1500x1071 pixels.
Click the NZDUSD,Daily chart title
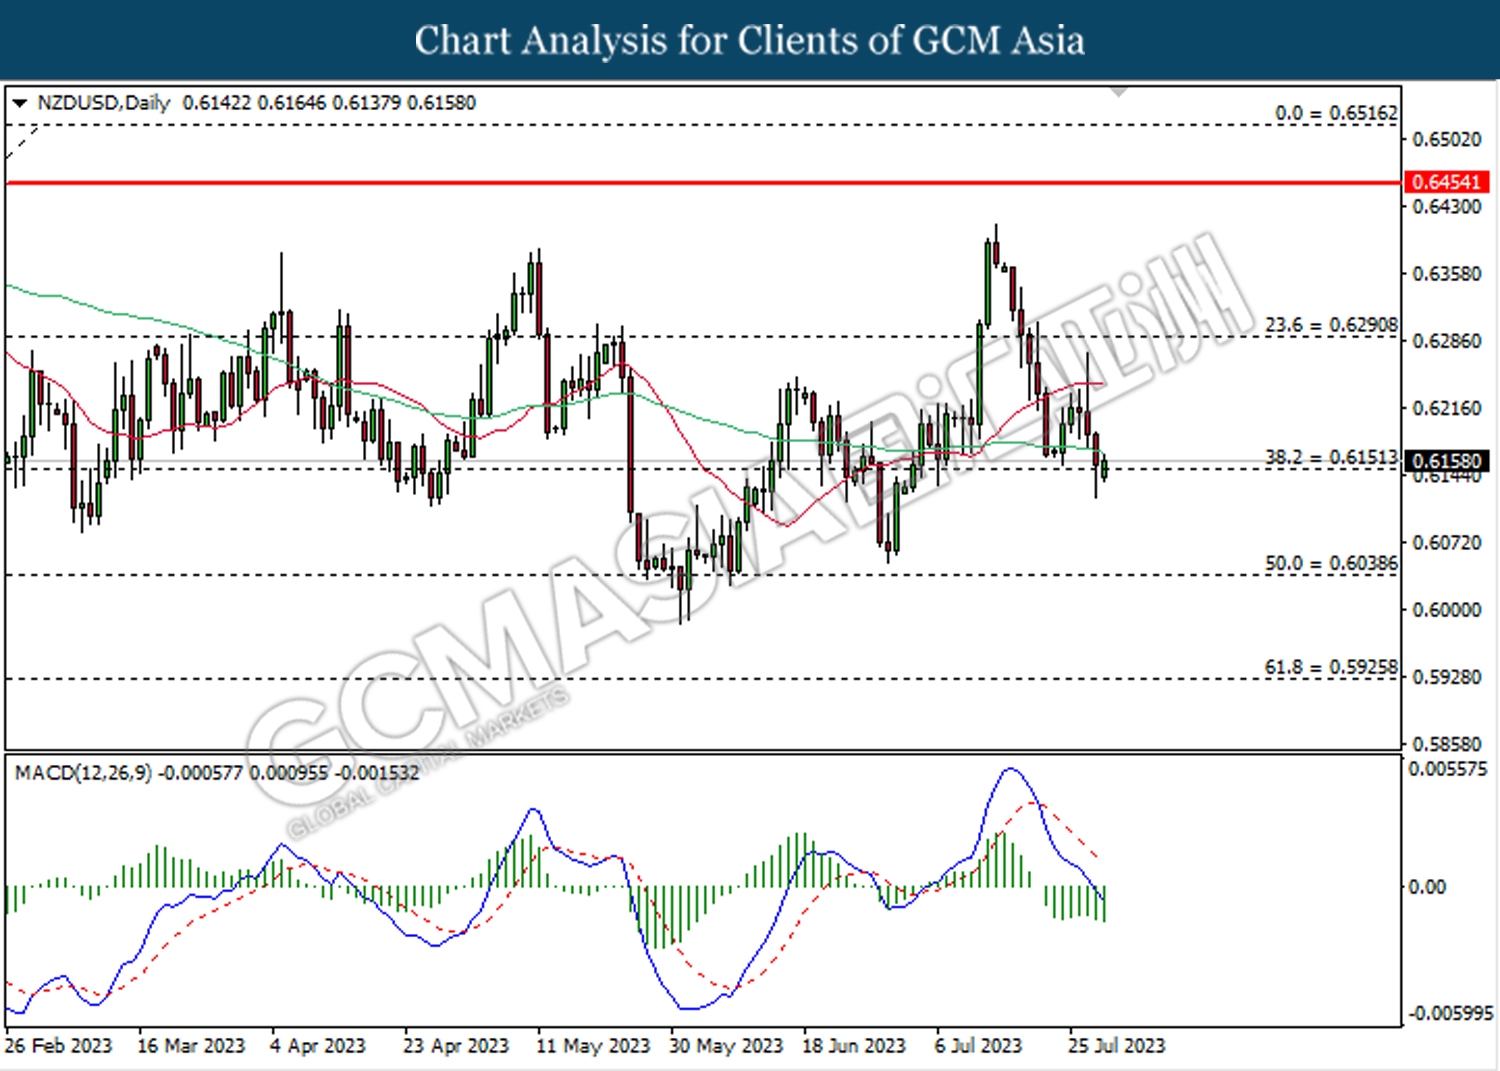coord(104,103)
